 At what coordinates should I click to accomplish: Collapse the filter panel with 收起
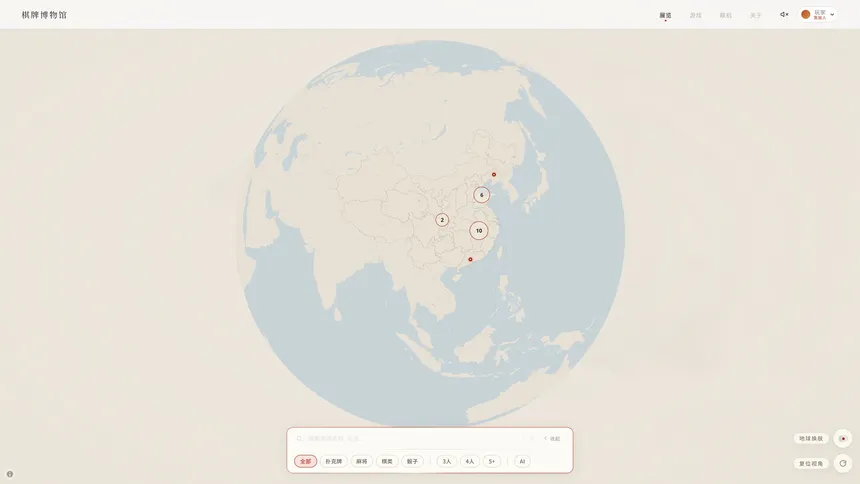(552, 438)
